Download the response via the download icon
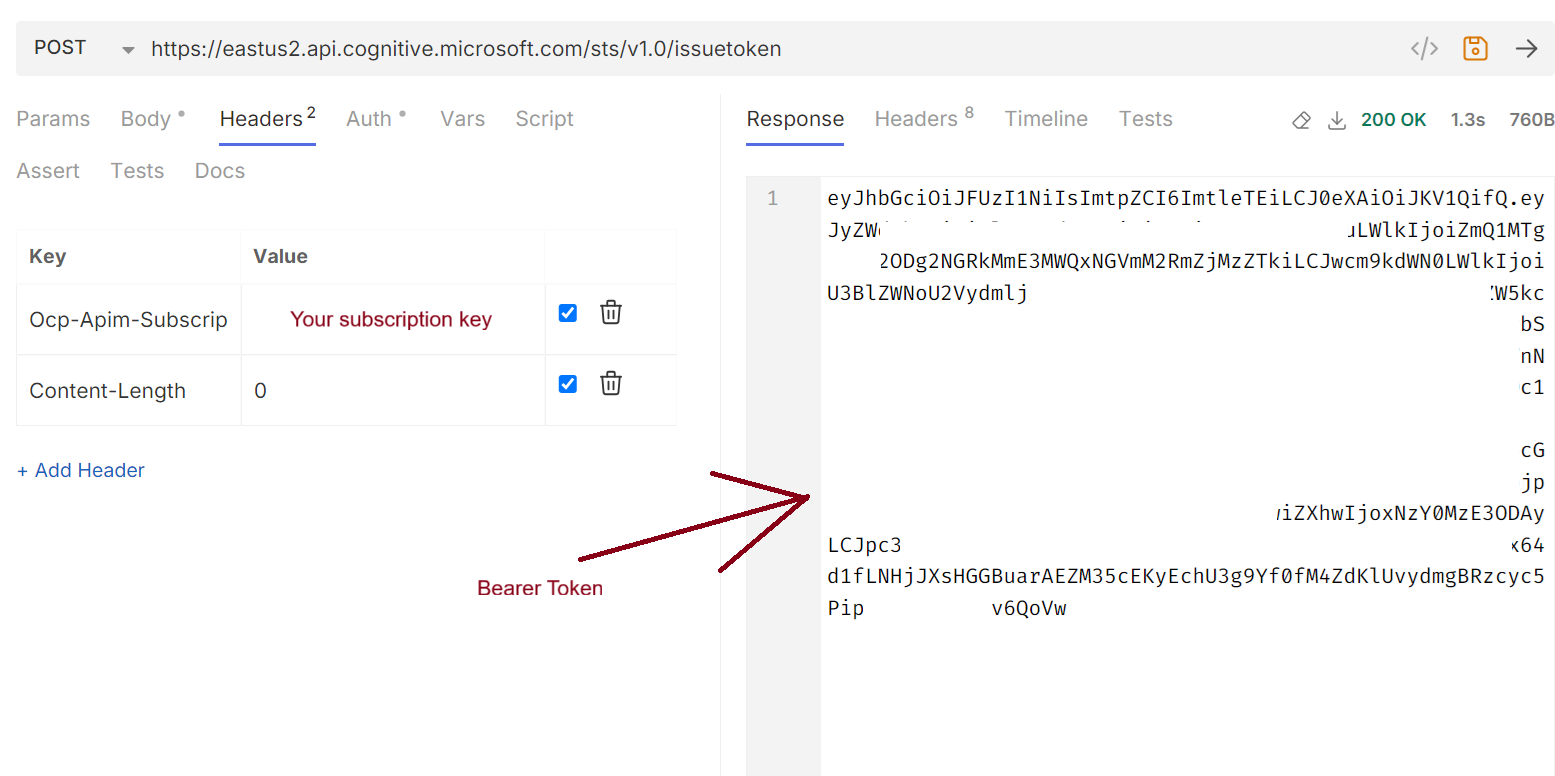 click(1337, 119)
